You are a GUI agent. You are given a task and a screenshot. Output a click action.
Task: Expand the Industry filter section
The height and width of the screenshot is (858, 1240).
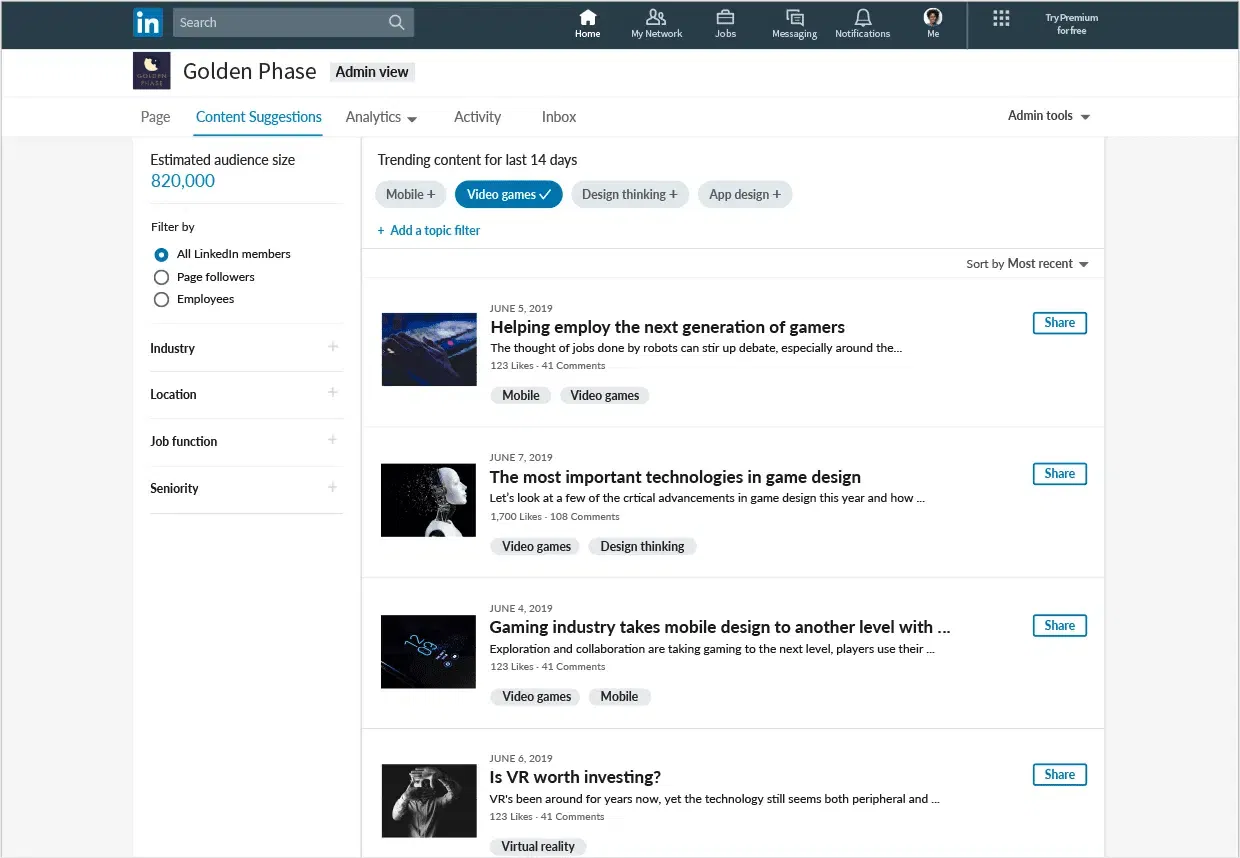[x=333, y=347]
